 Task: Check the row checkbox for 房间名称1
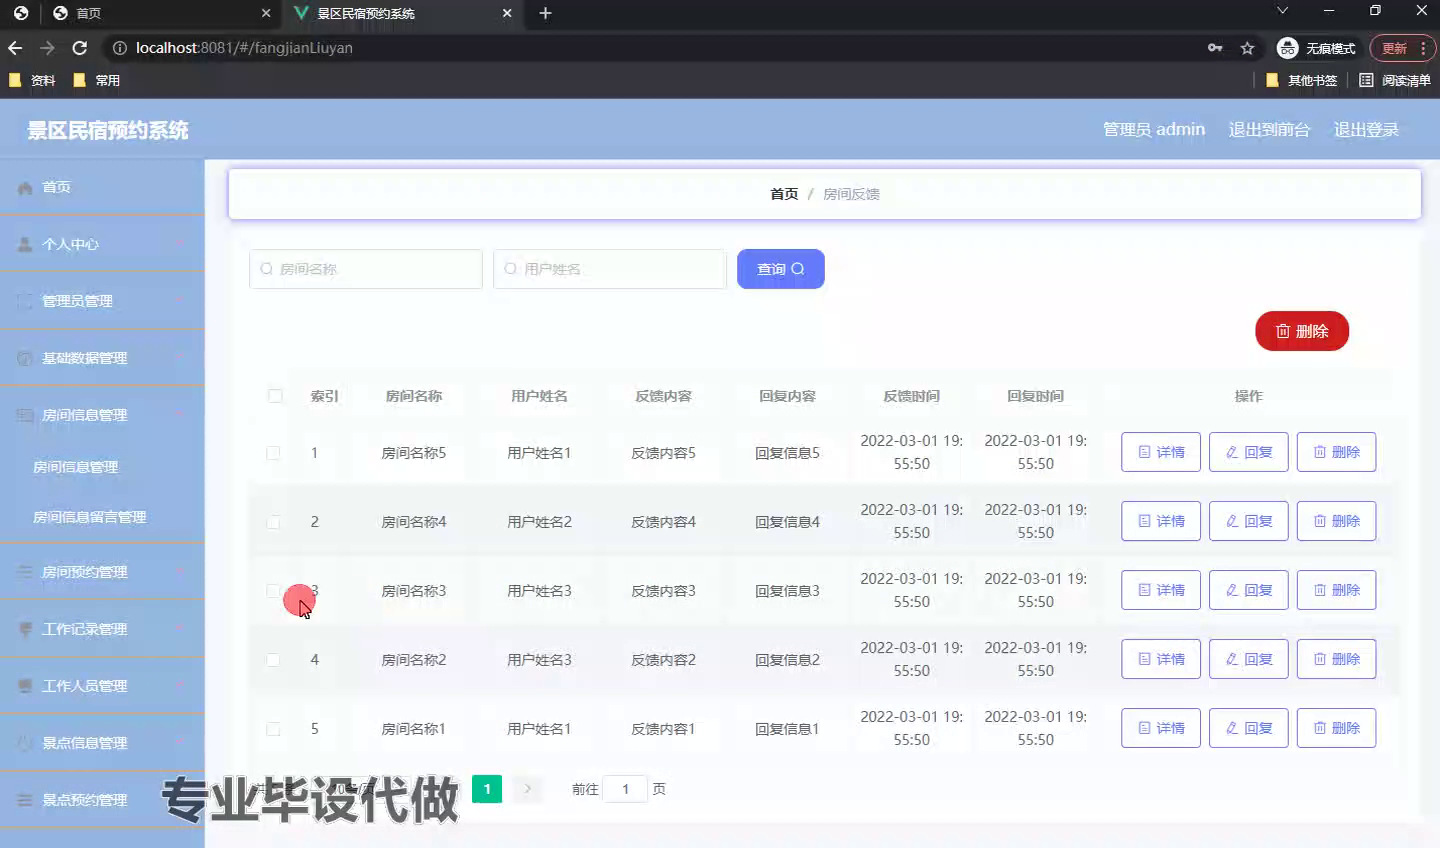pos(273,729)
